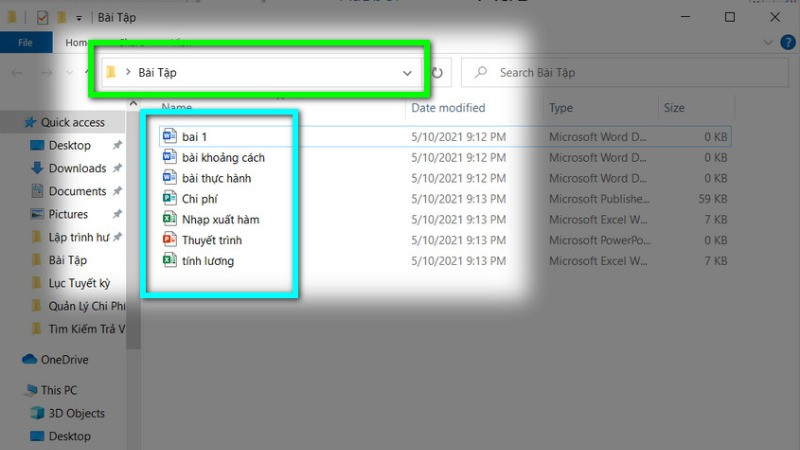Open Downloads in Quick access
Image resolution: width=800 pixels, height=450 pixels.
click(x=77, y=168)
